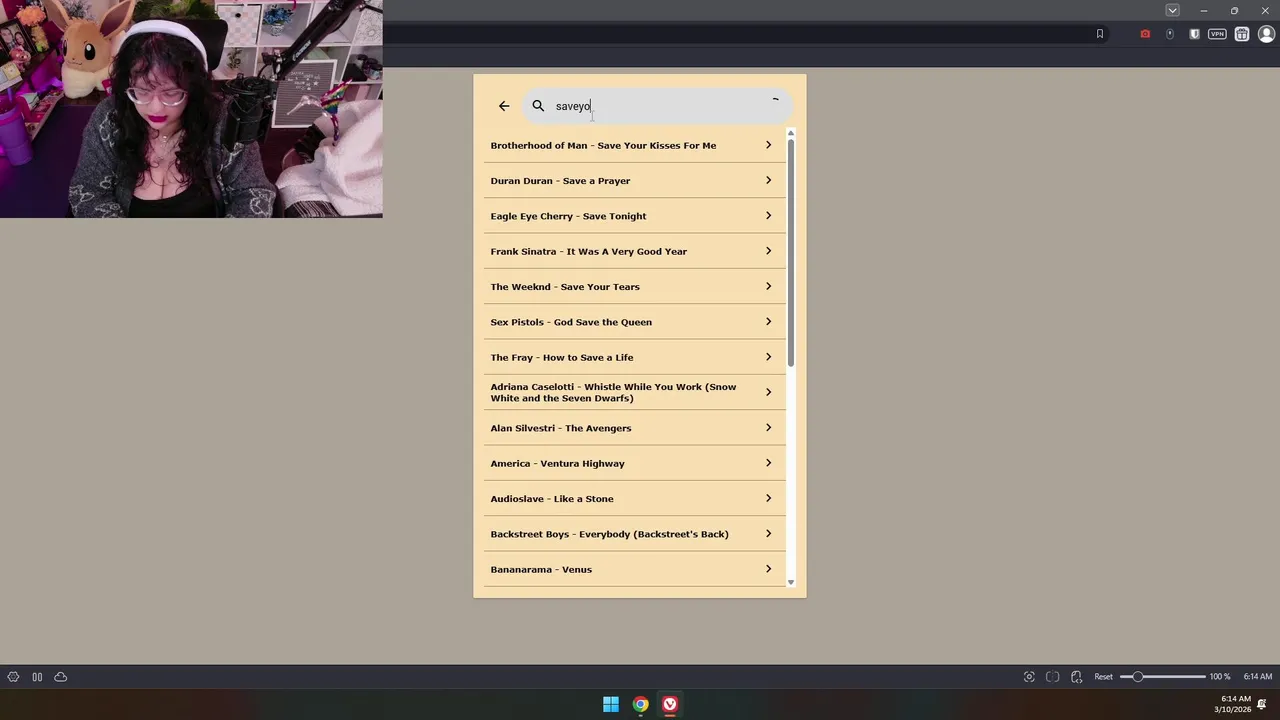This screenshot has height=720, width=1280.
Task: Expand the Brotherhood of Man song row chevron
Action: (768, 145)
